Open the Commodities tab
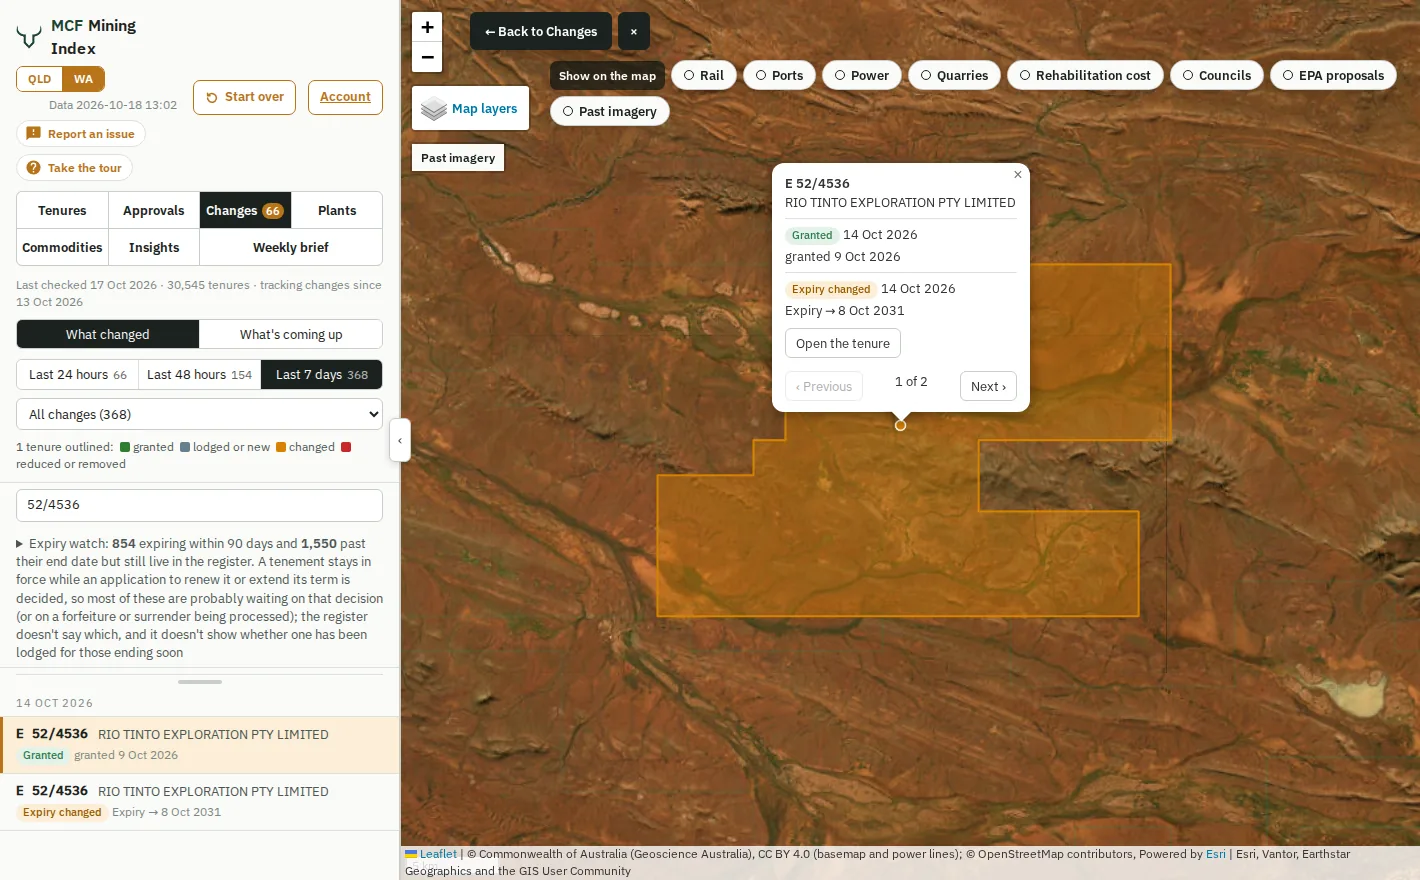The image size is (1420, 880). pos(62,247)
